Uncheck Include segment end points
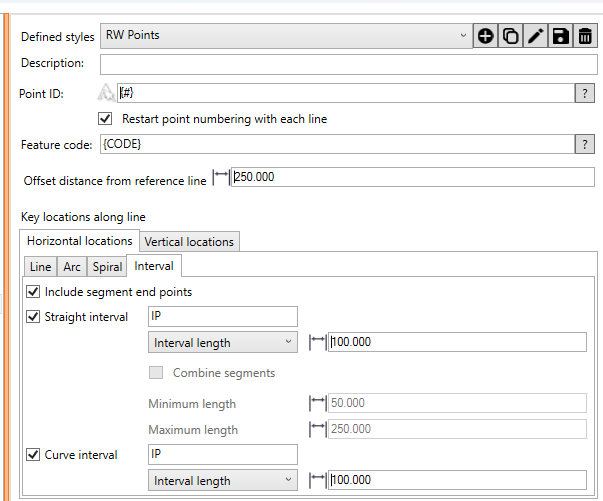 (x=35, y=292)
